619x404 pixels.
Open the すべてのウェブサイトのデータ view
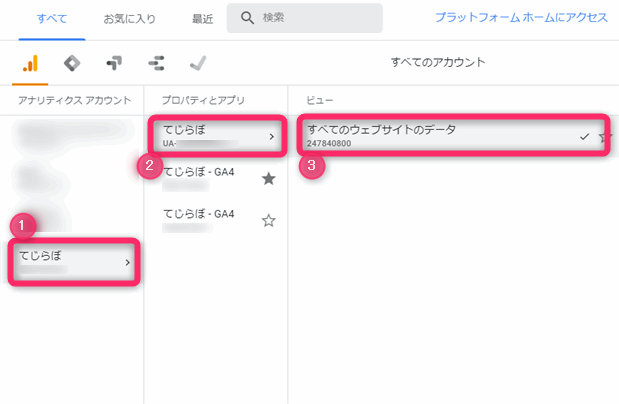[453, 135]
